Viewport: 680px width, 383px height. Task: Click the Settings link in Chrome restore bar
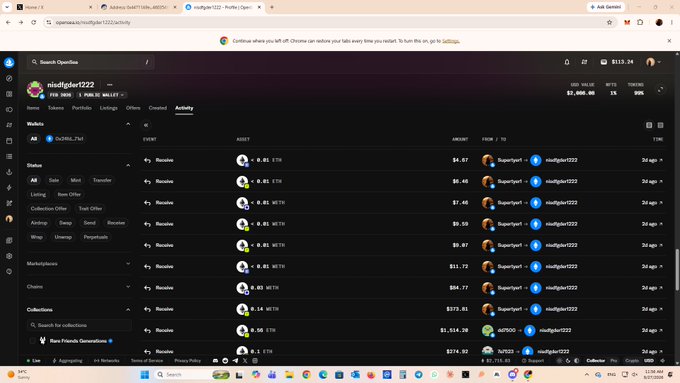pos(450,41)
